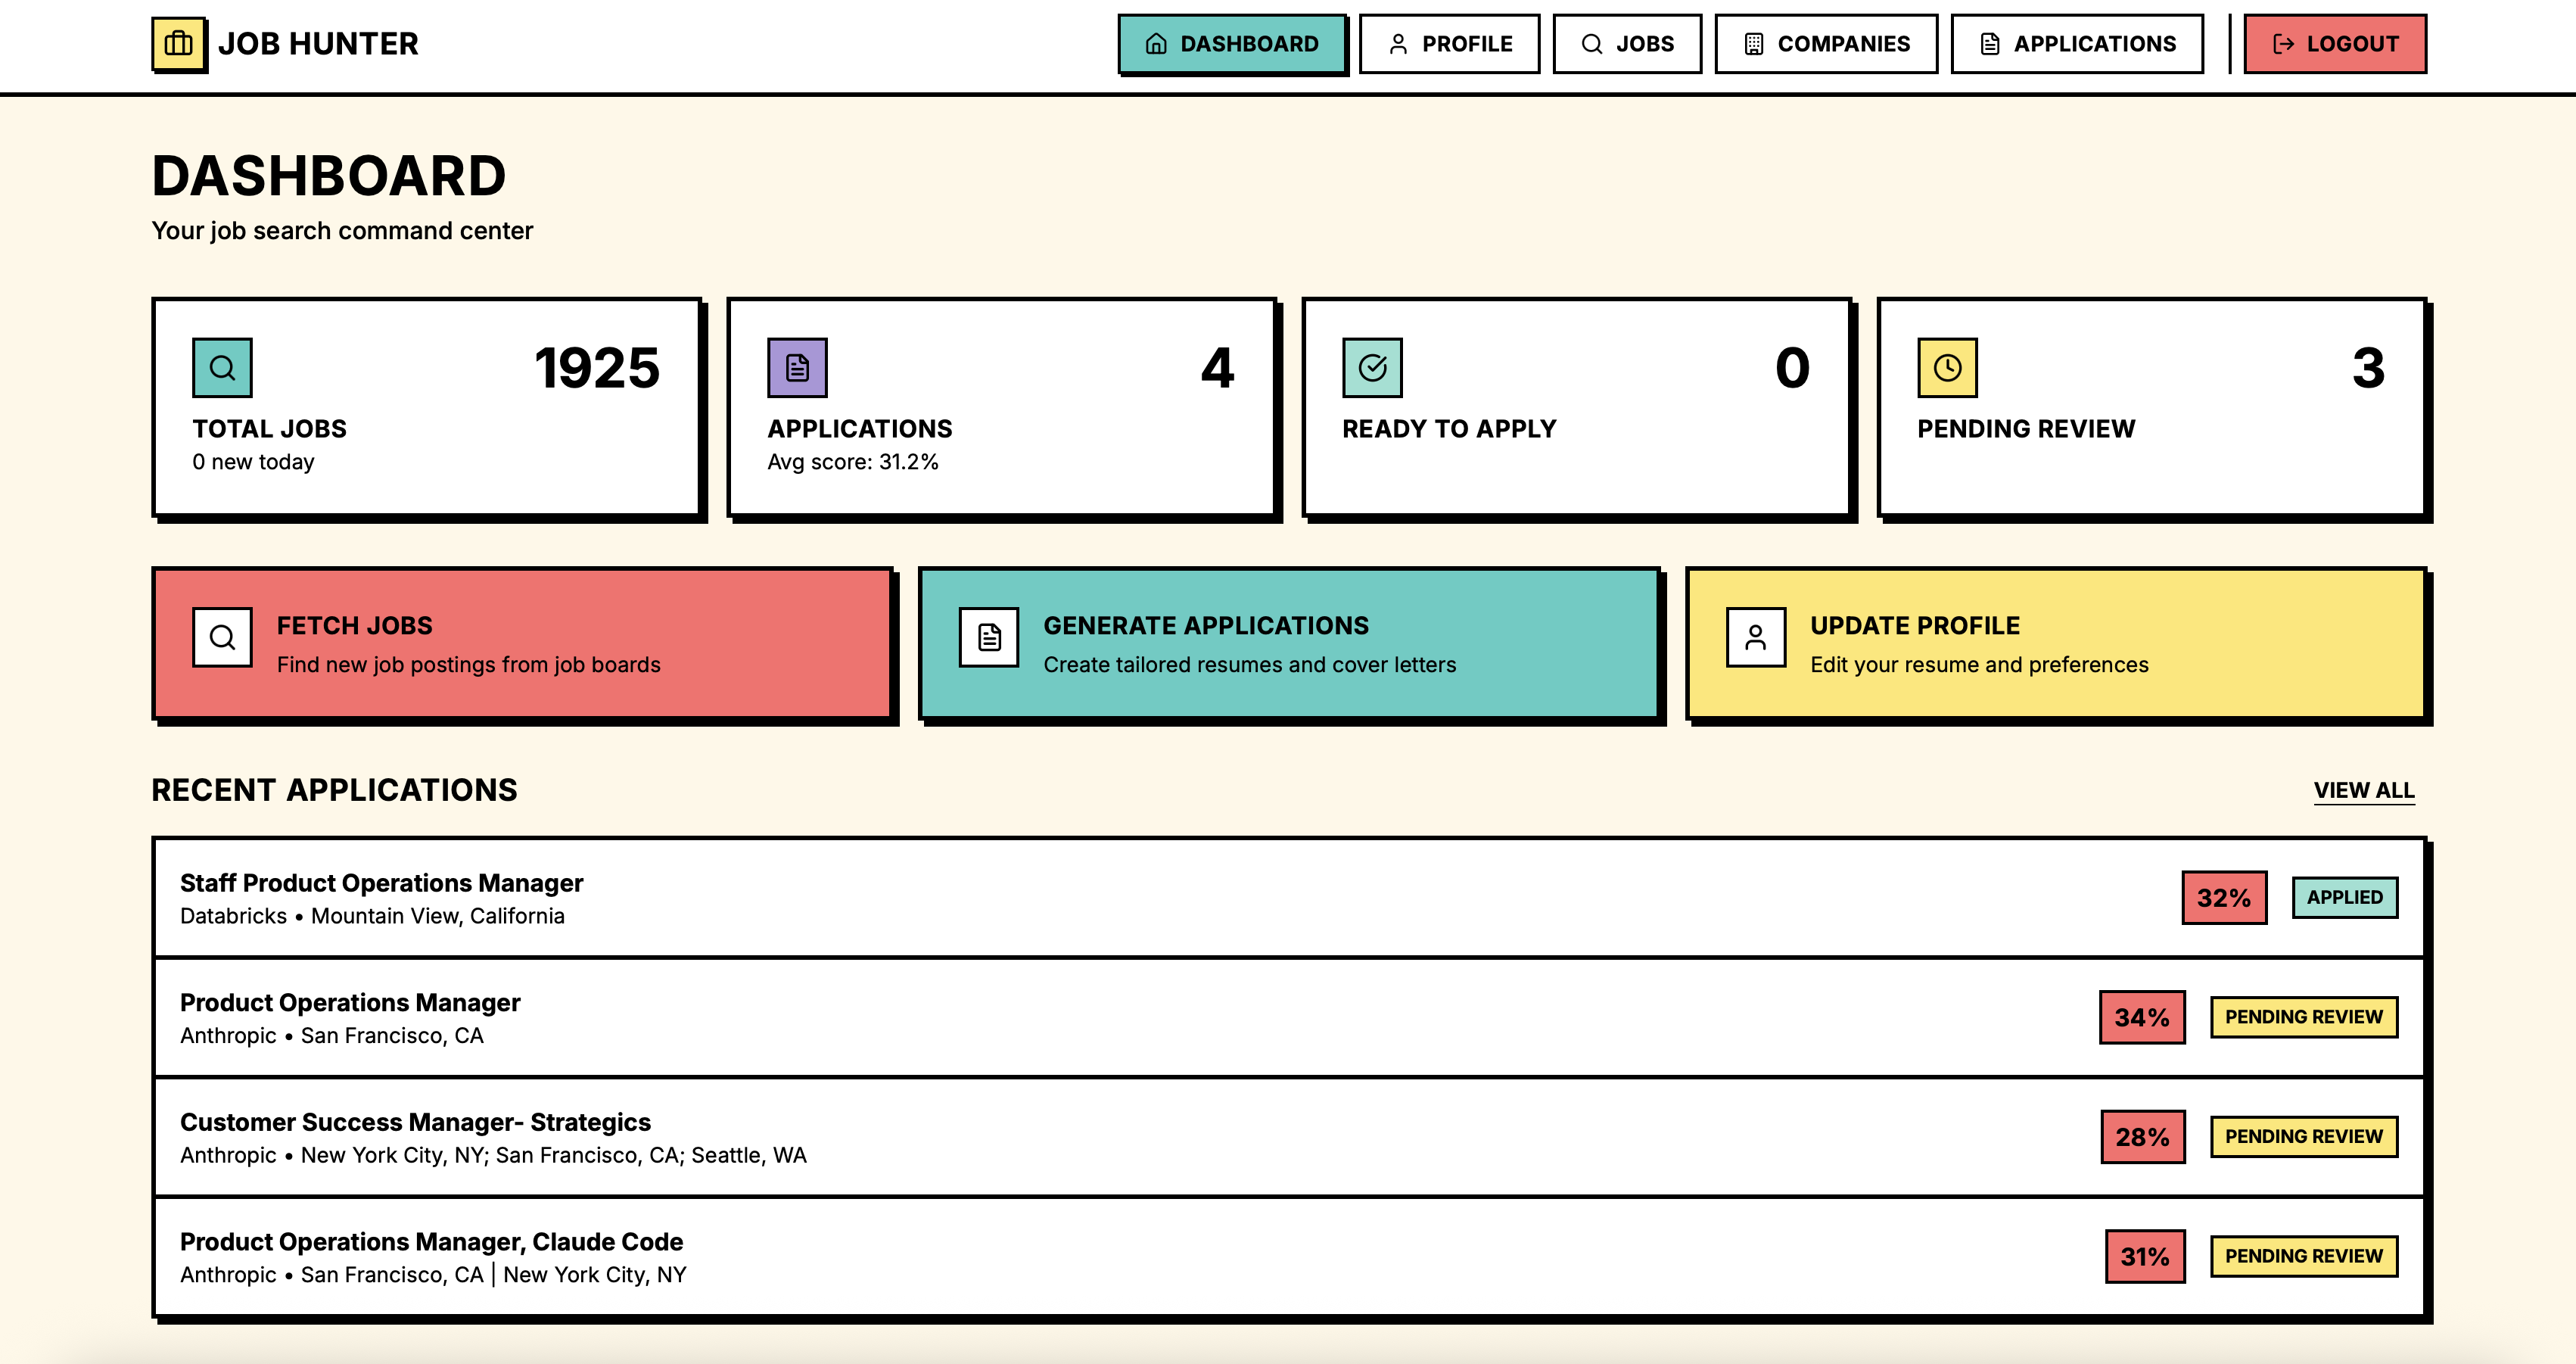Click Pending Review badge on Claude Code row
The width and height of the screenshot is (2576, 1364).
2303,1256
